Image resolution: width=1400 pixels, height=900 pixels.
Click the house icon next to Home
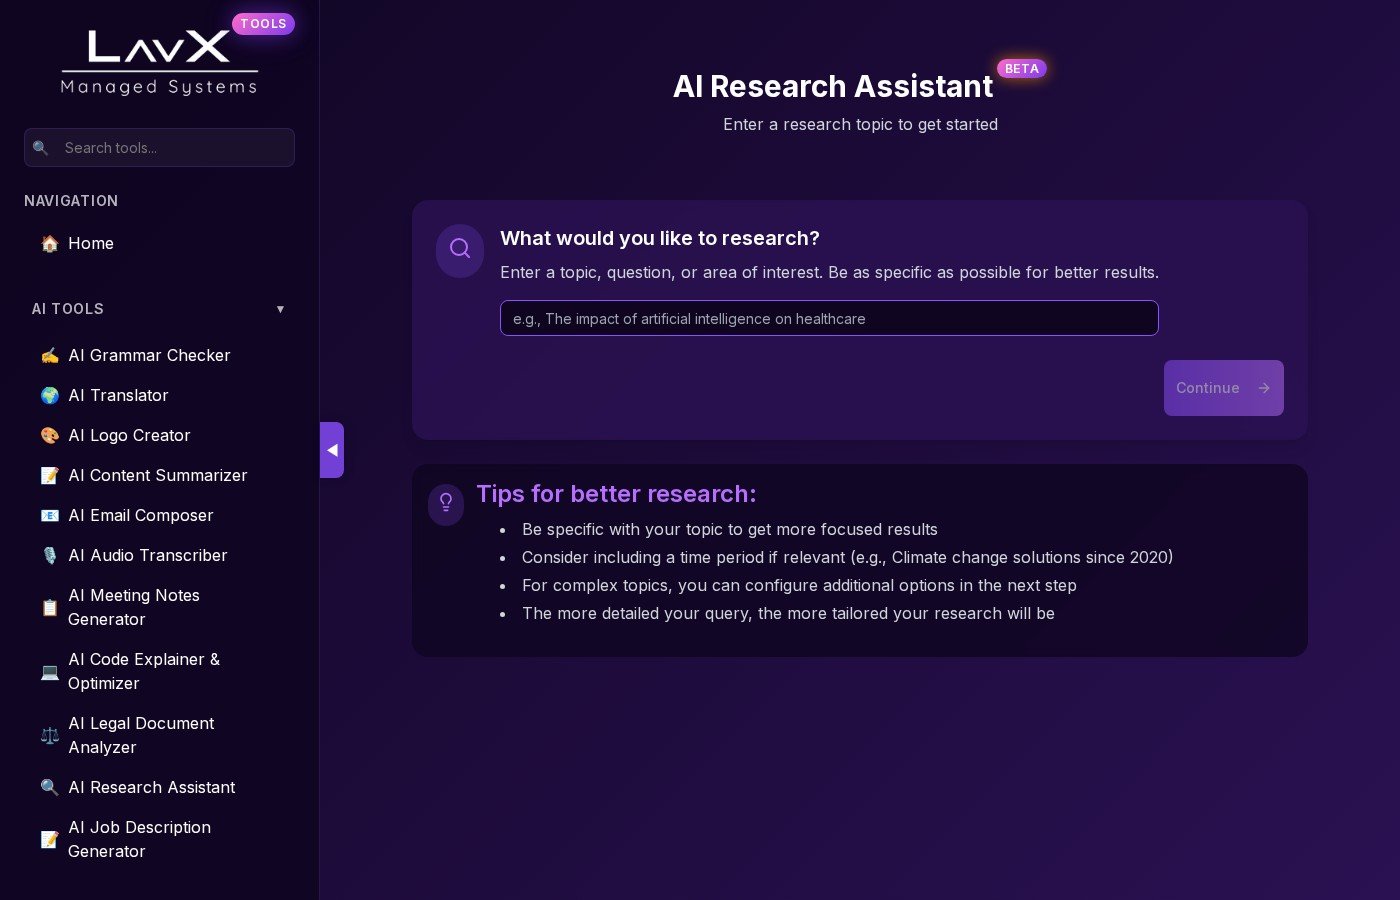[x=49, y=244]
